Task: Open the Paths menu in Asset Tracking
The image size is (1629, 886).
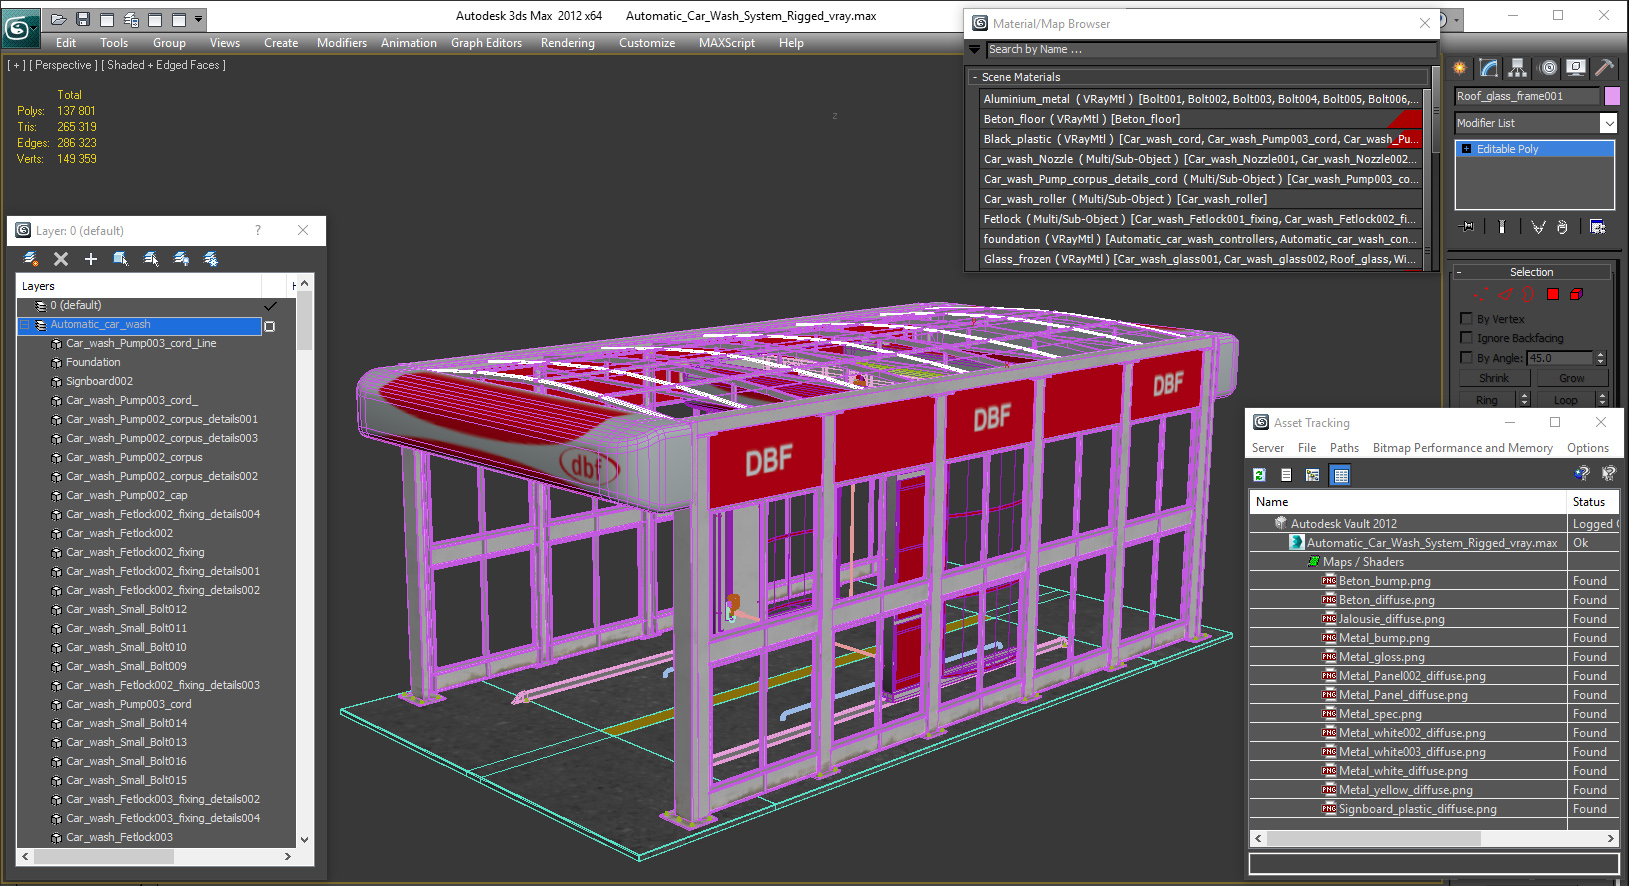Action: click(1344, 448)
